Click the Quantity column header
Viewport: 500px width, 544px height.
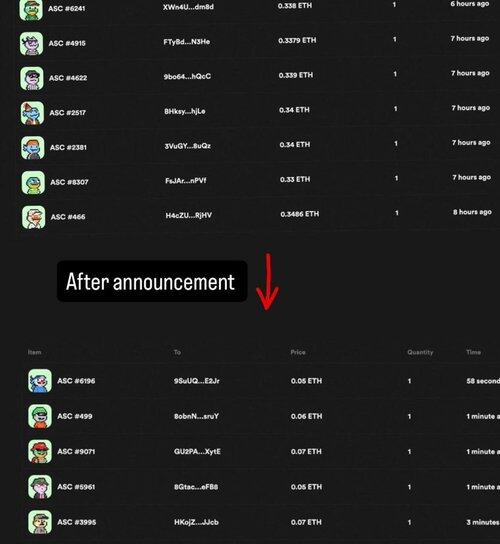click(x=420, y=352)
